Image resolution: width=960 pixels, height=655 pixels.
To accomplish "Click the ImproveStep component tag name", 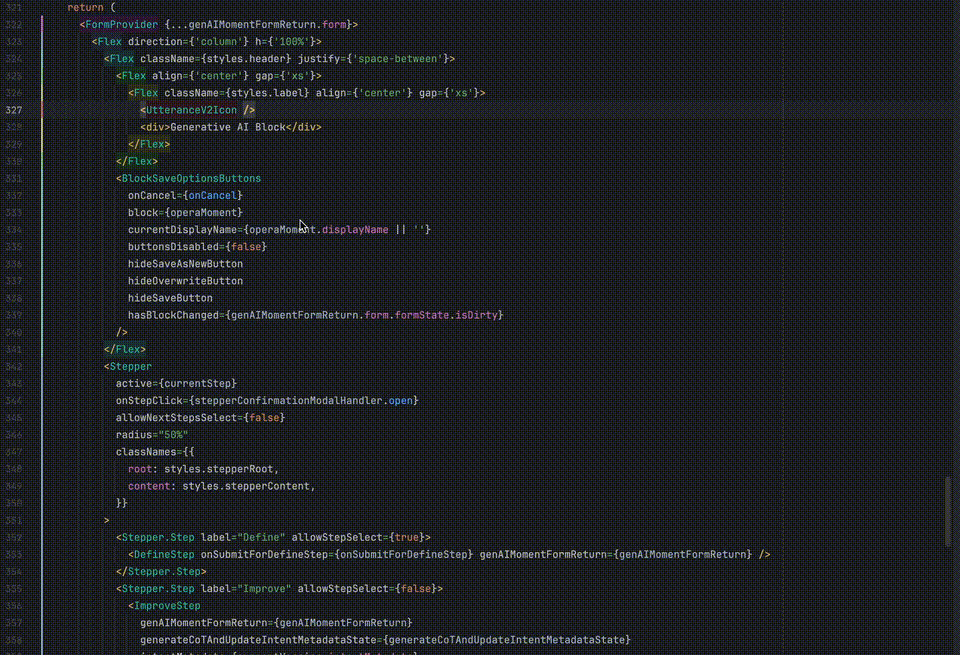I will (167, 606).
